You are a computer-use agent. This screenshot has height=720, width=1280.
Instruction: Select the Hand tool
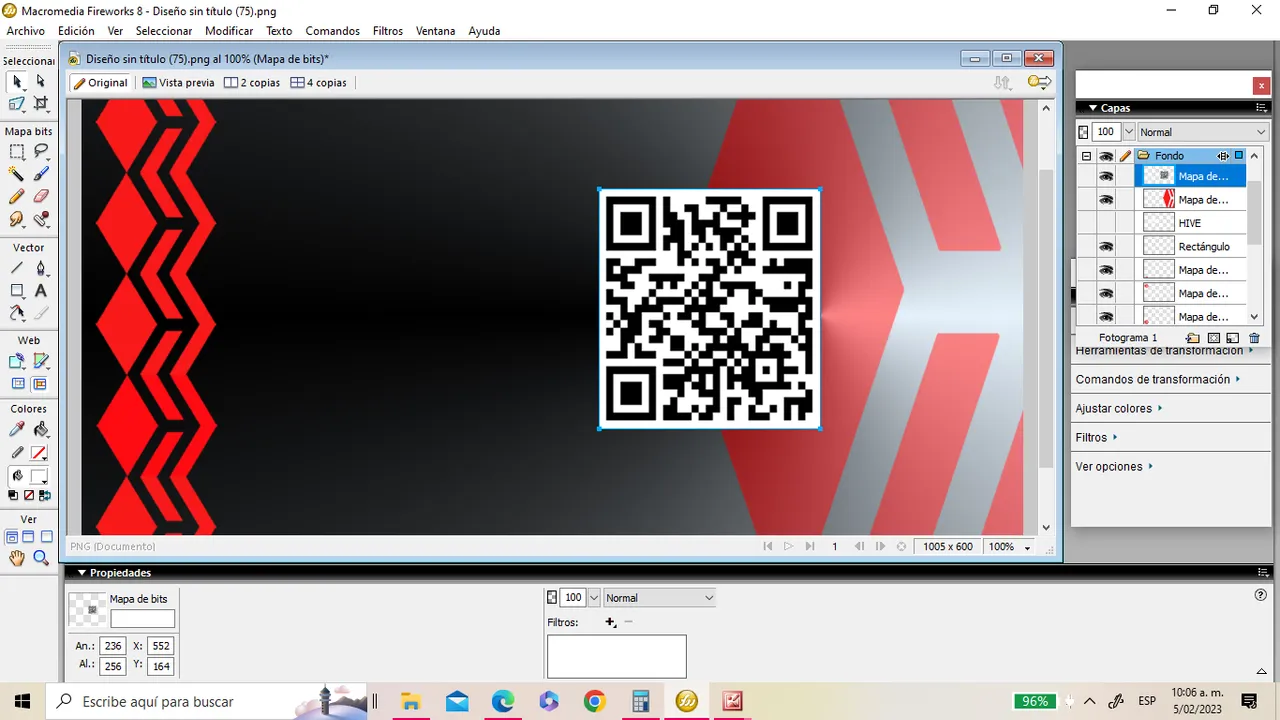pyautogui.click(x=17, y=558)
